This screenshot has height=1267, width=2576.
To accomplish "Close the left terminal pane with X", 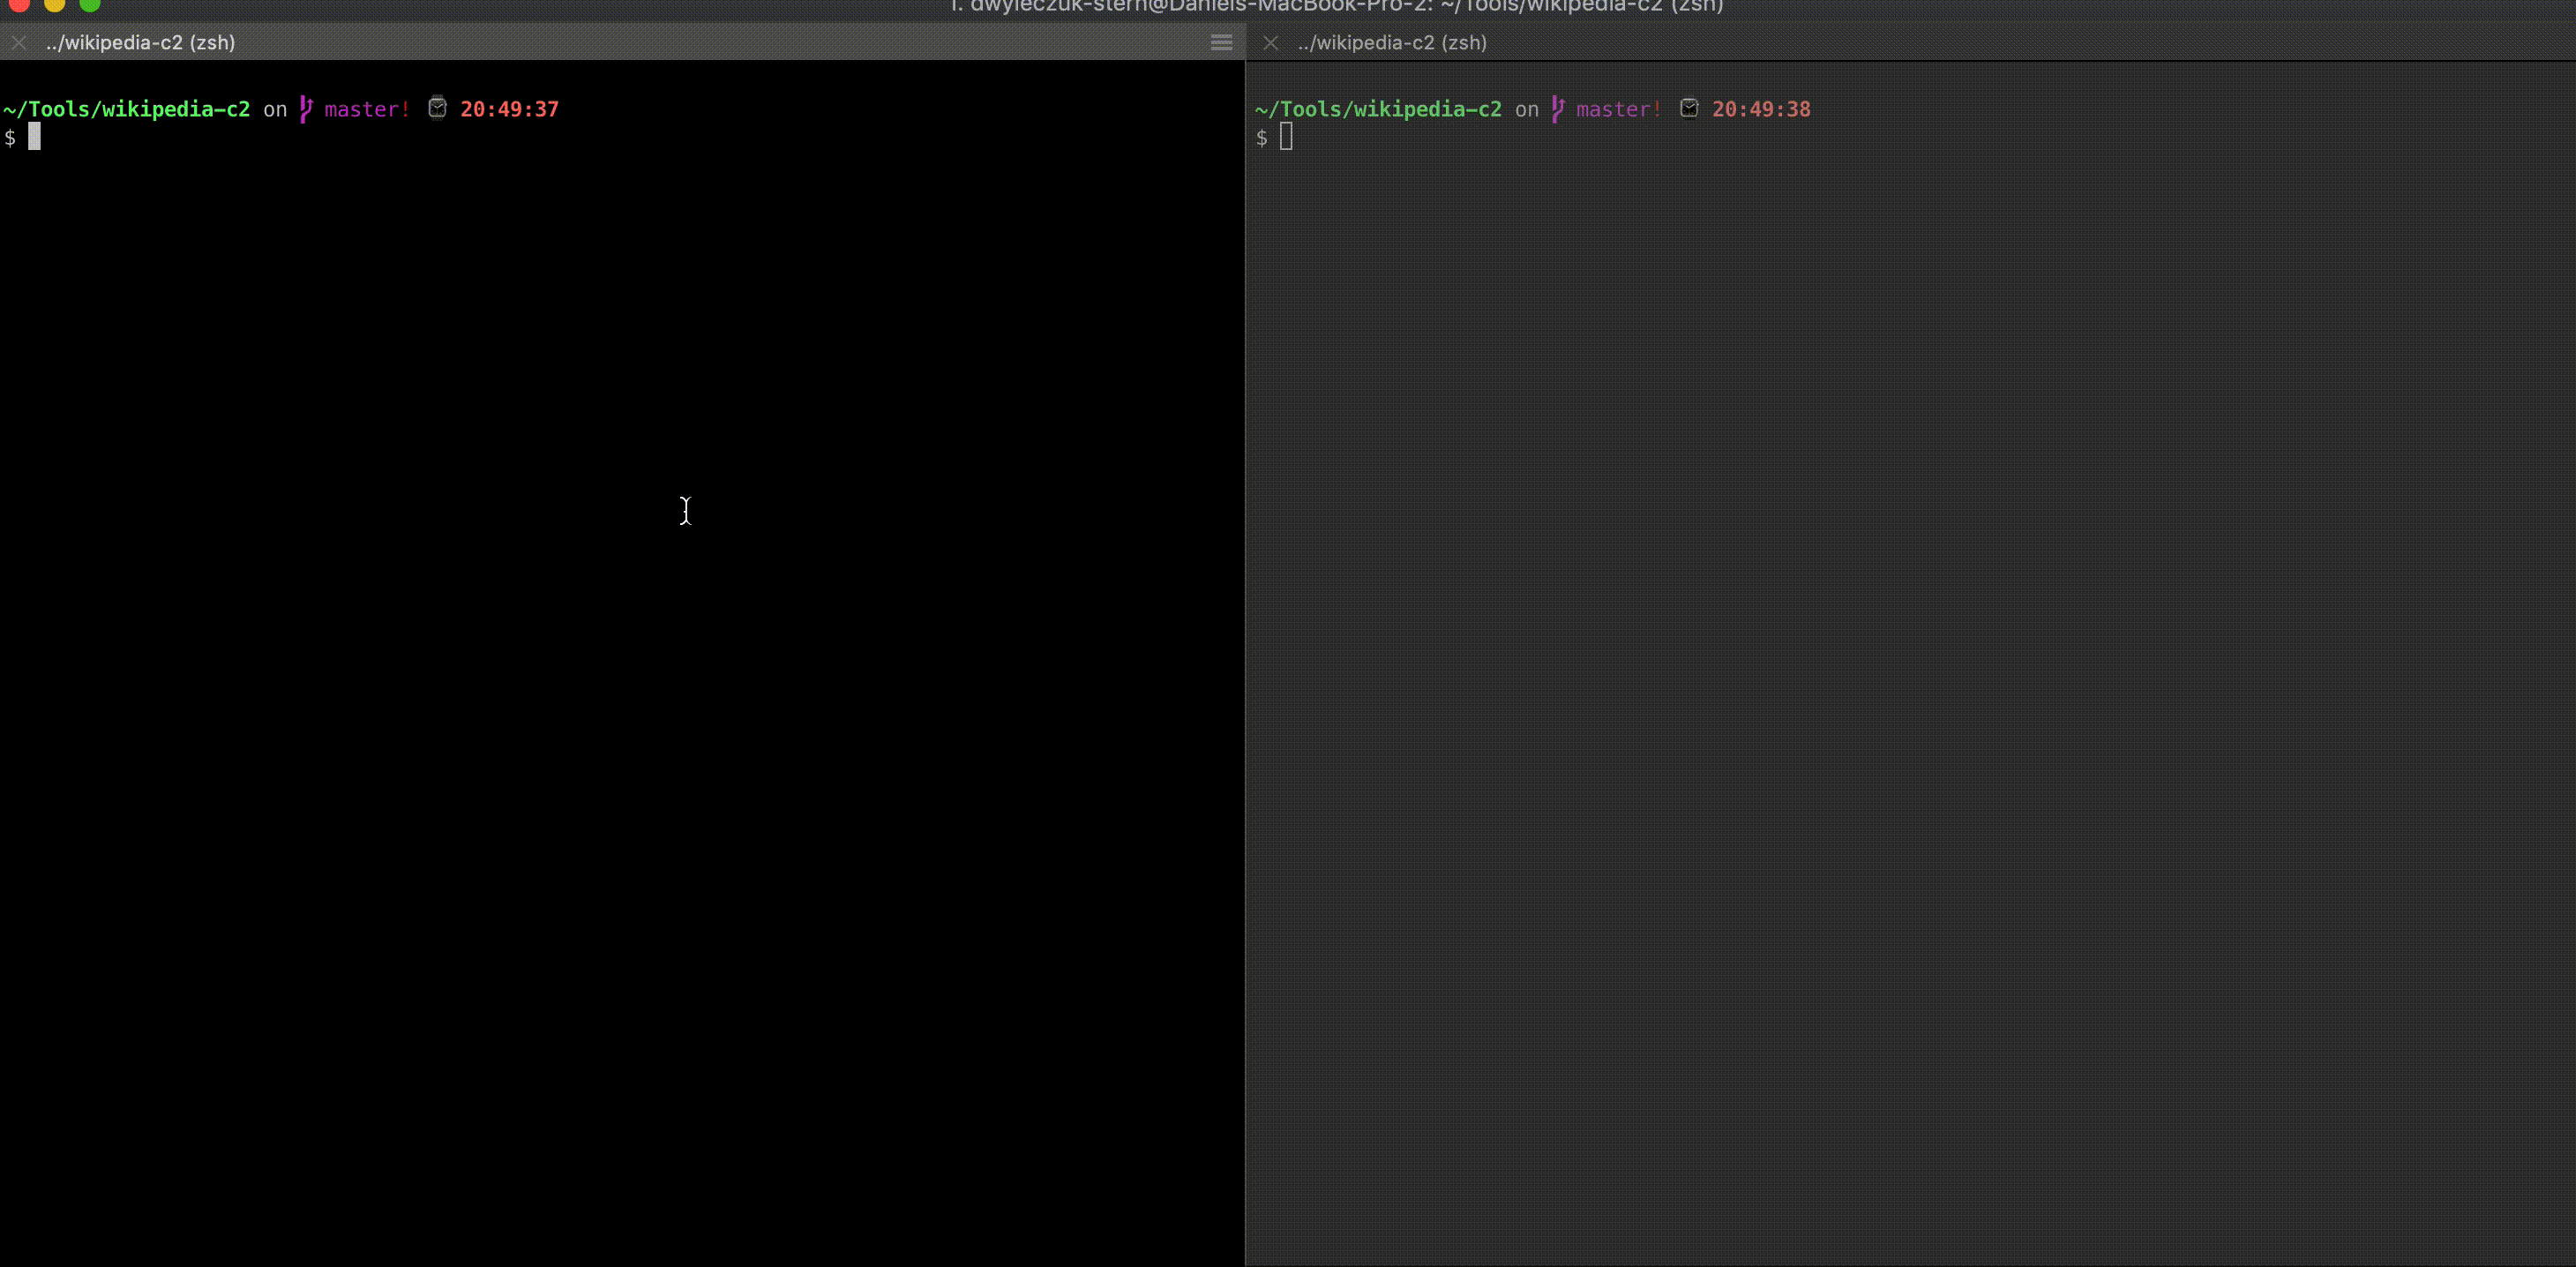I will click(x=19, y=42).
